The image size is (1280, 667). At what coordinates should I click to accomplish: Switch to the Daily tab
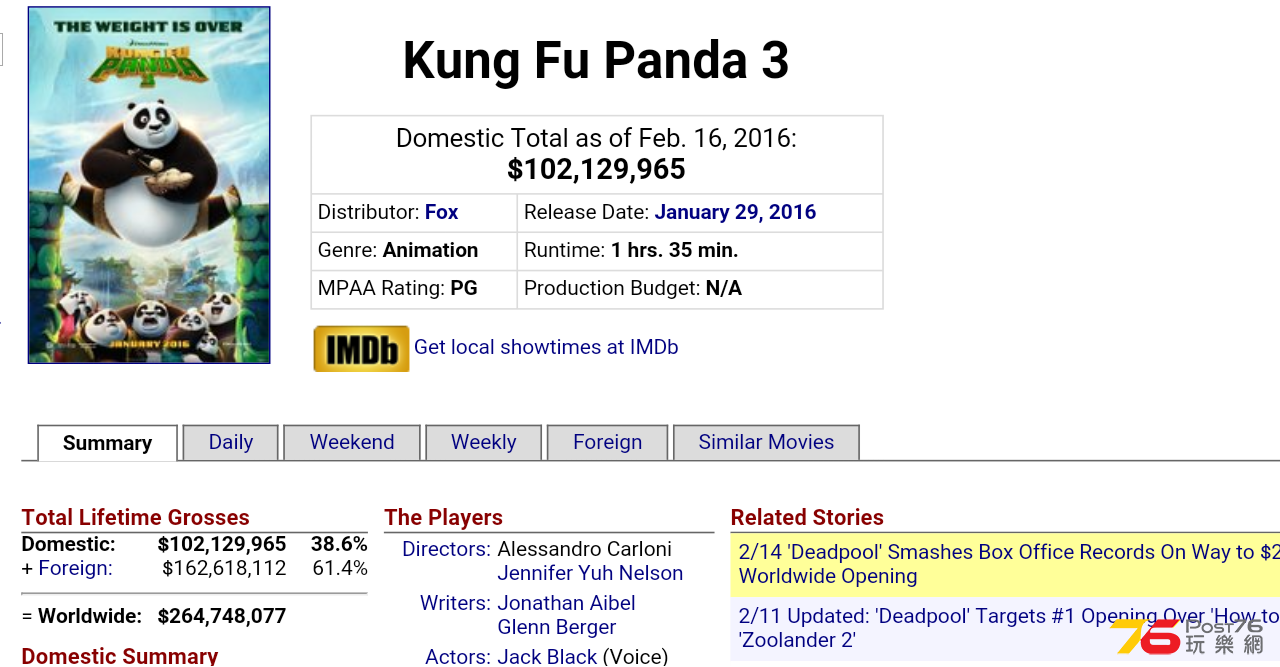[x=230, y=442]
